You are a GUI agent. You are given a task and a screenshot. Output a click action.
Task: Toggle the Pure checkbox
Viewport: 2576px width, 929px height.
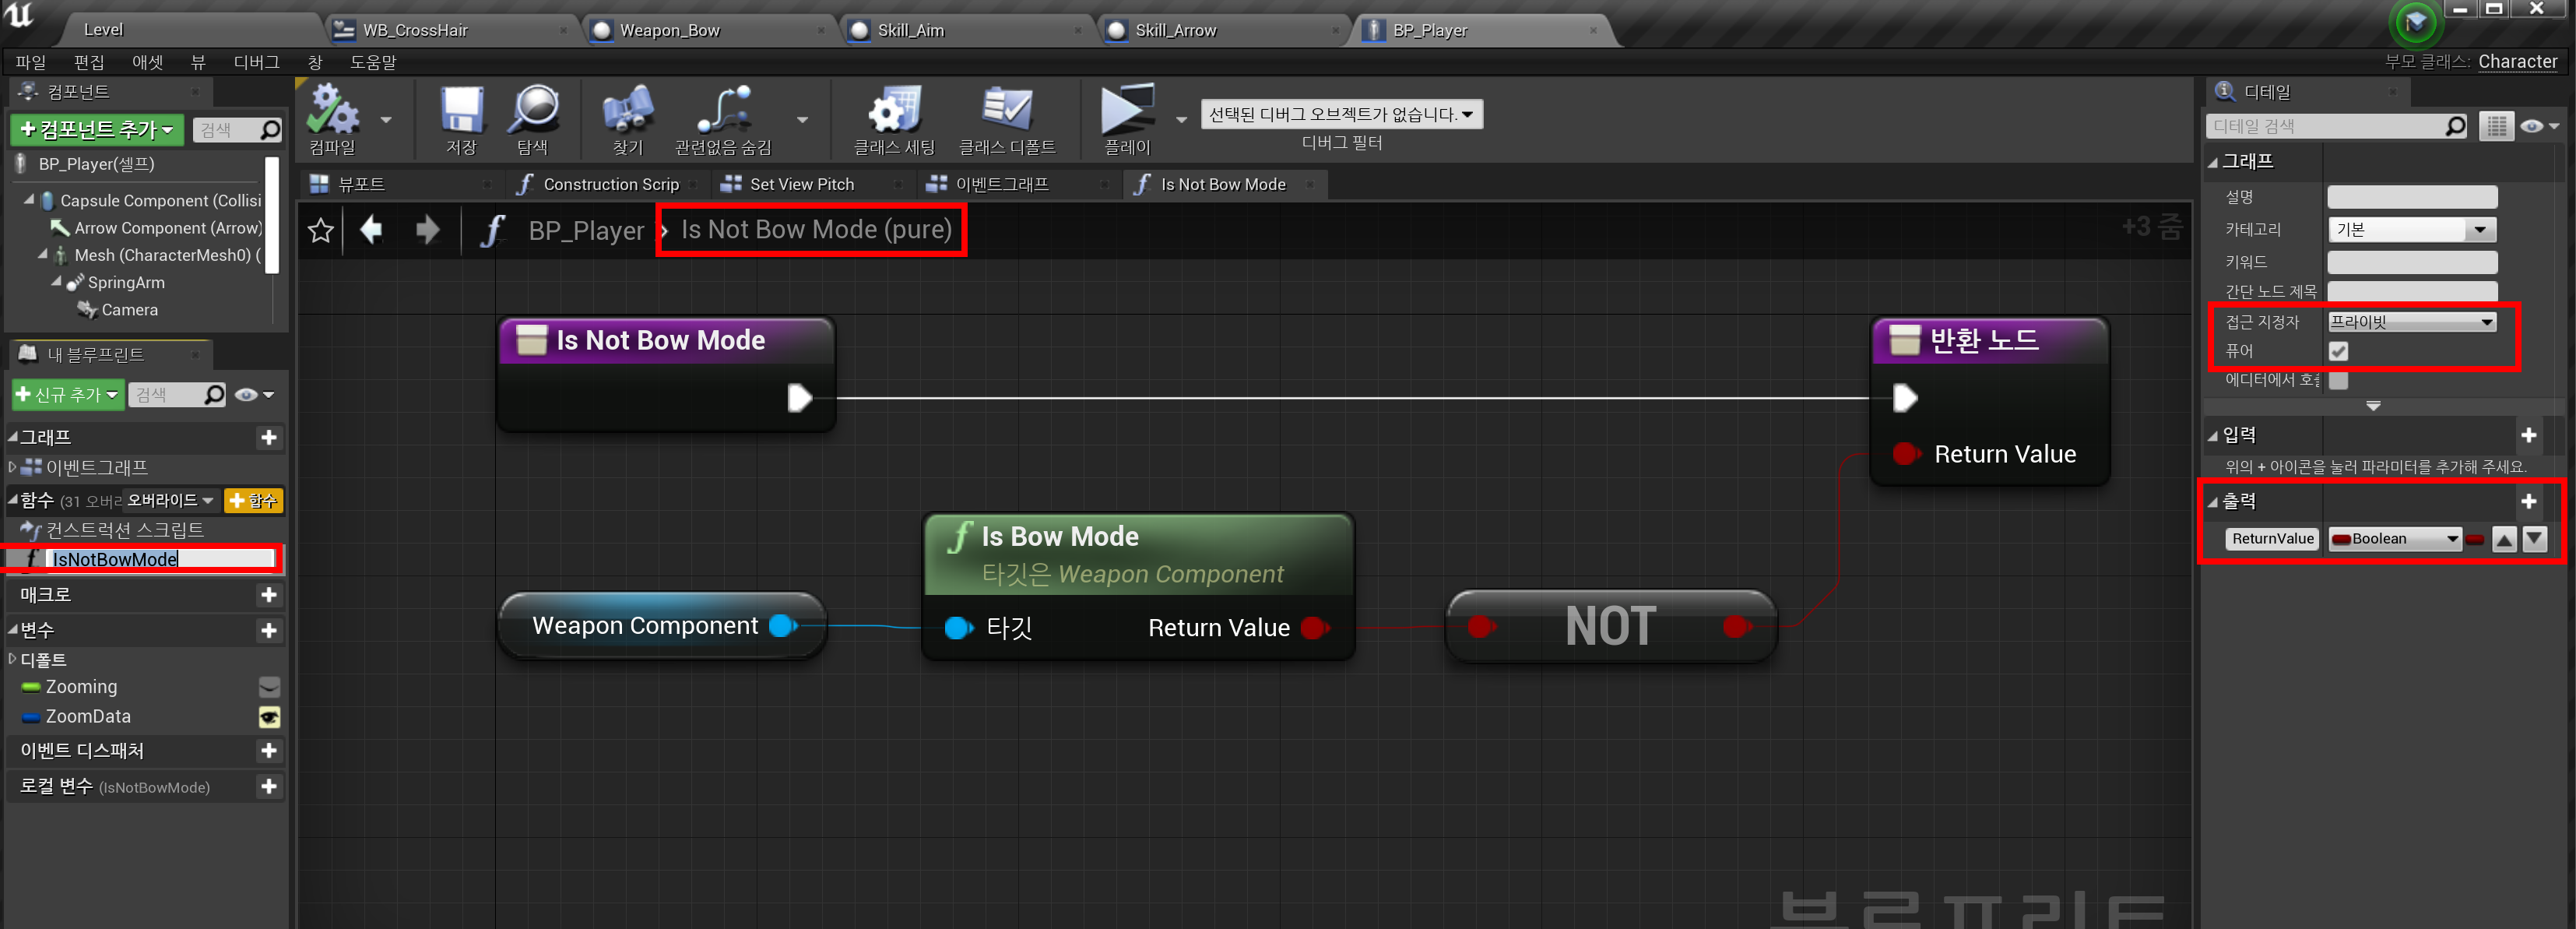pyautogui.click(x=2339, y=351)
